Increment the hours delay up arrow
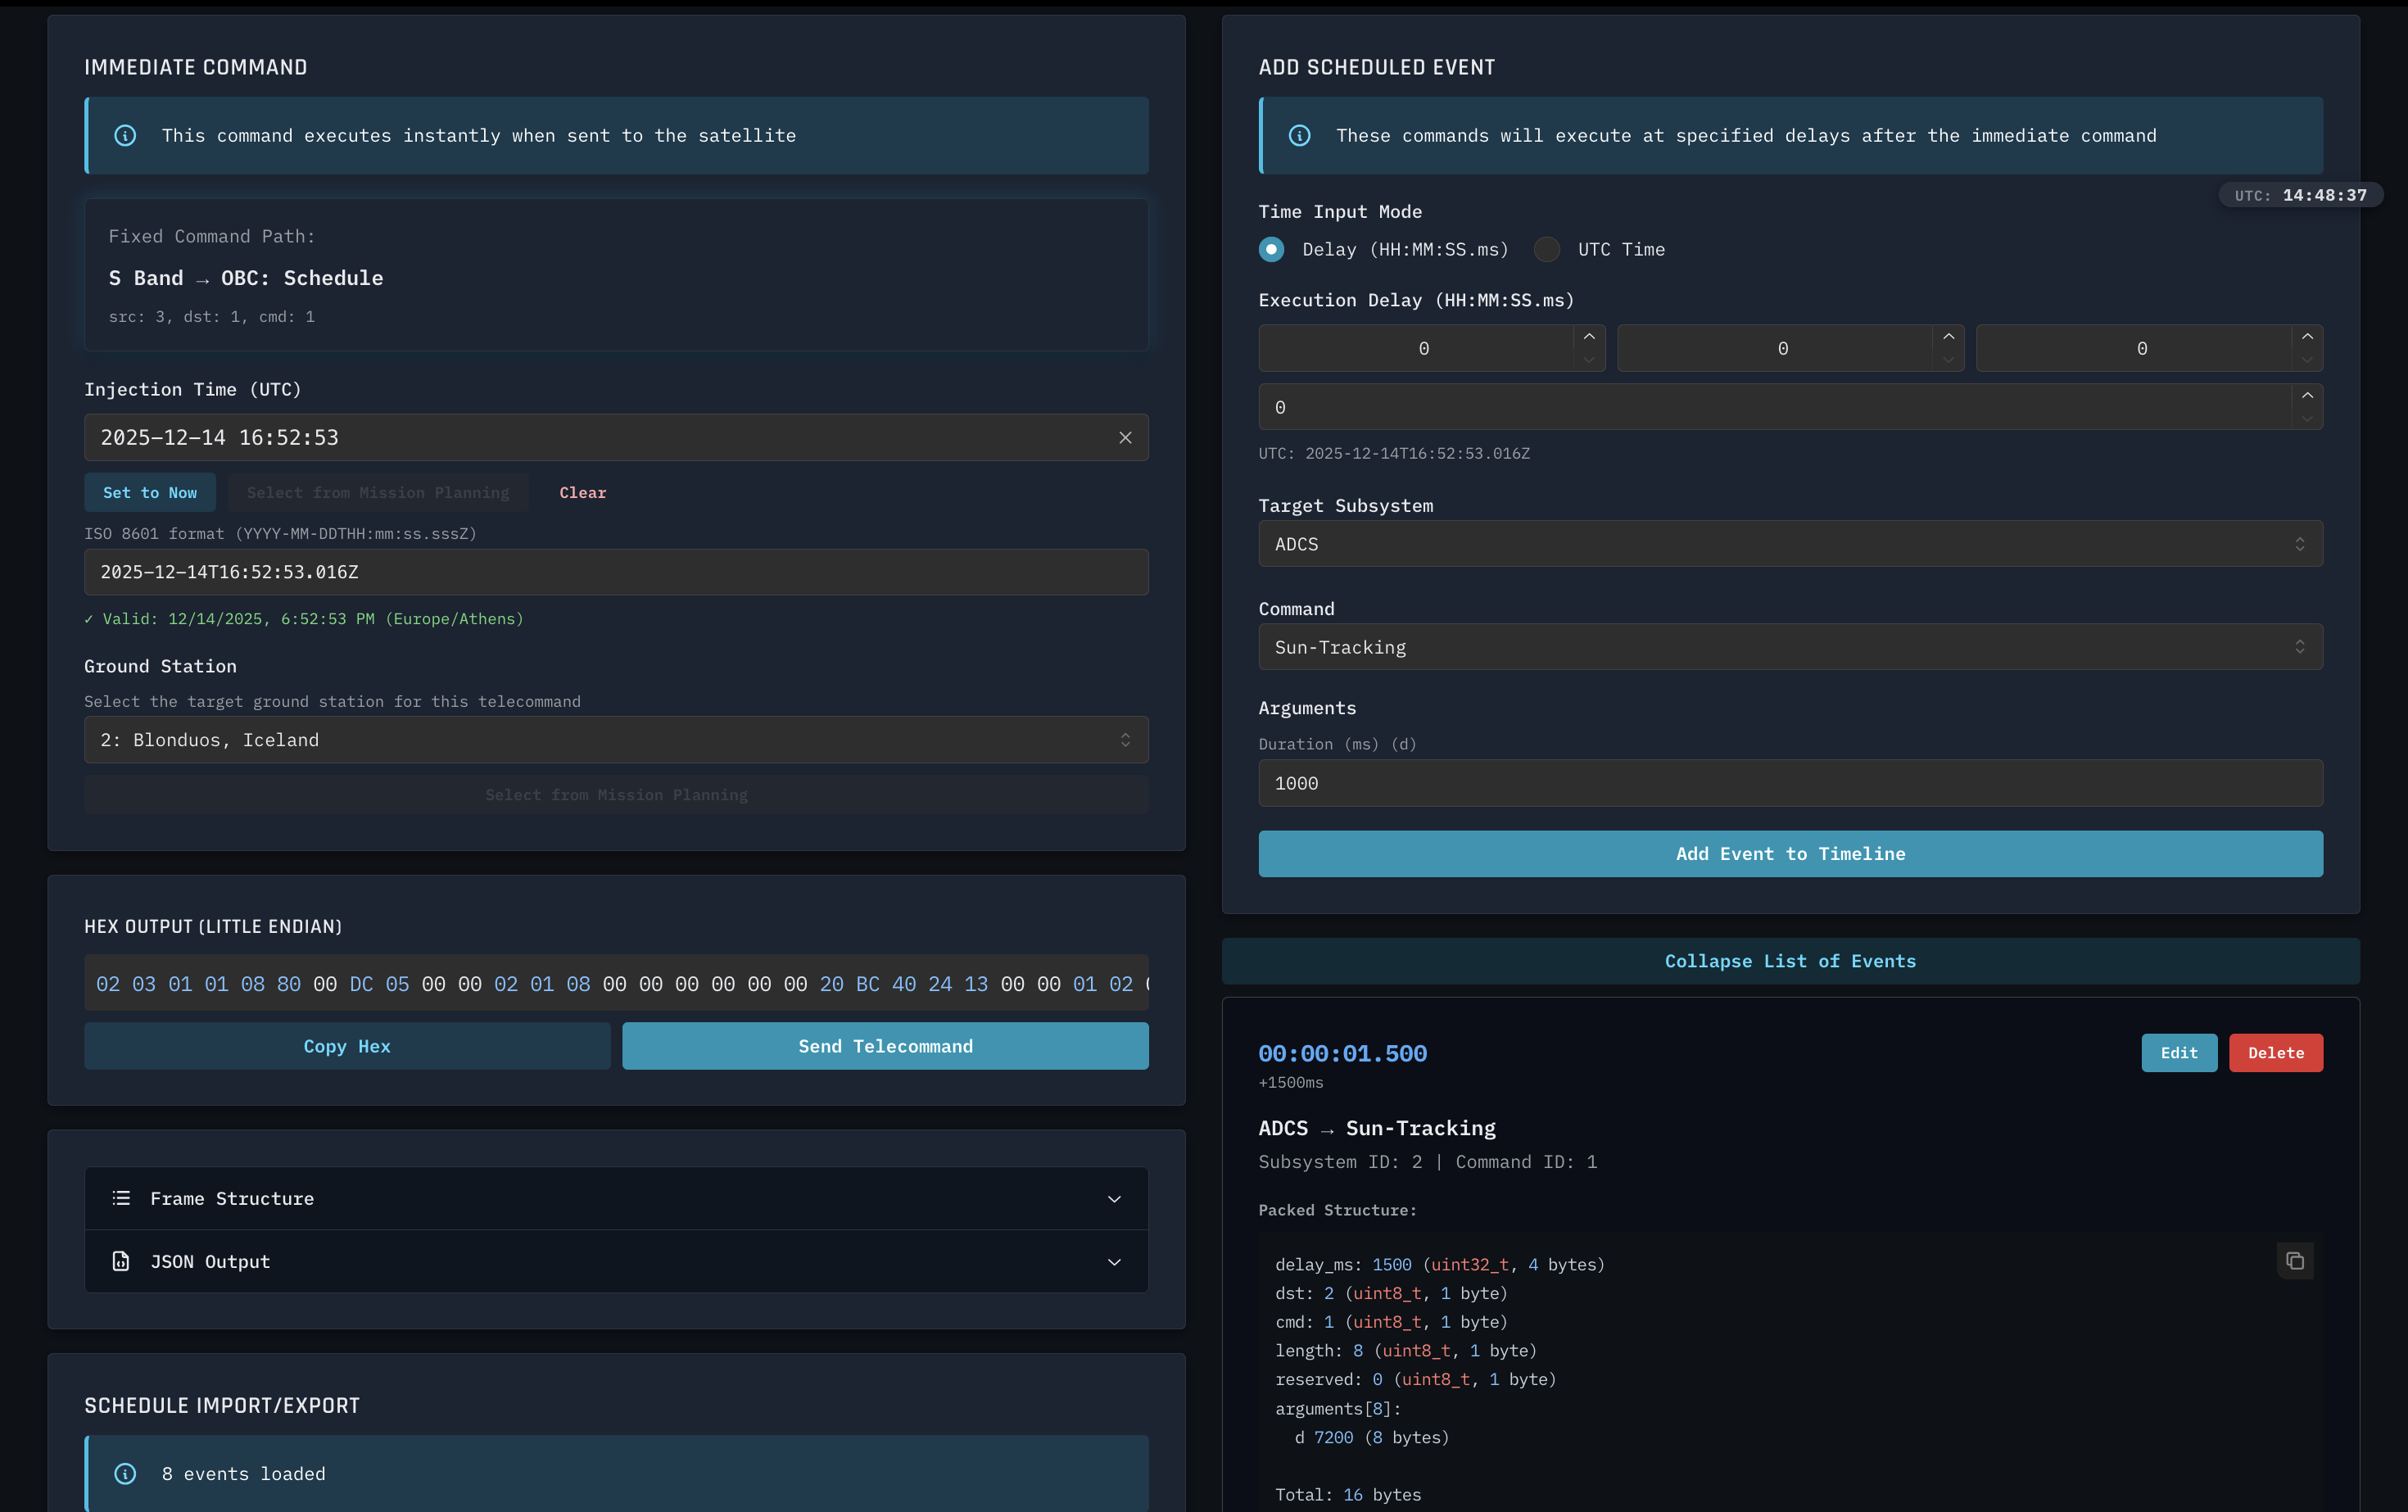 (x=1589, y=337)
